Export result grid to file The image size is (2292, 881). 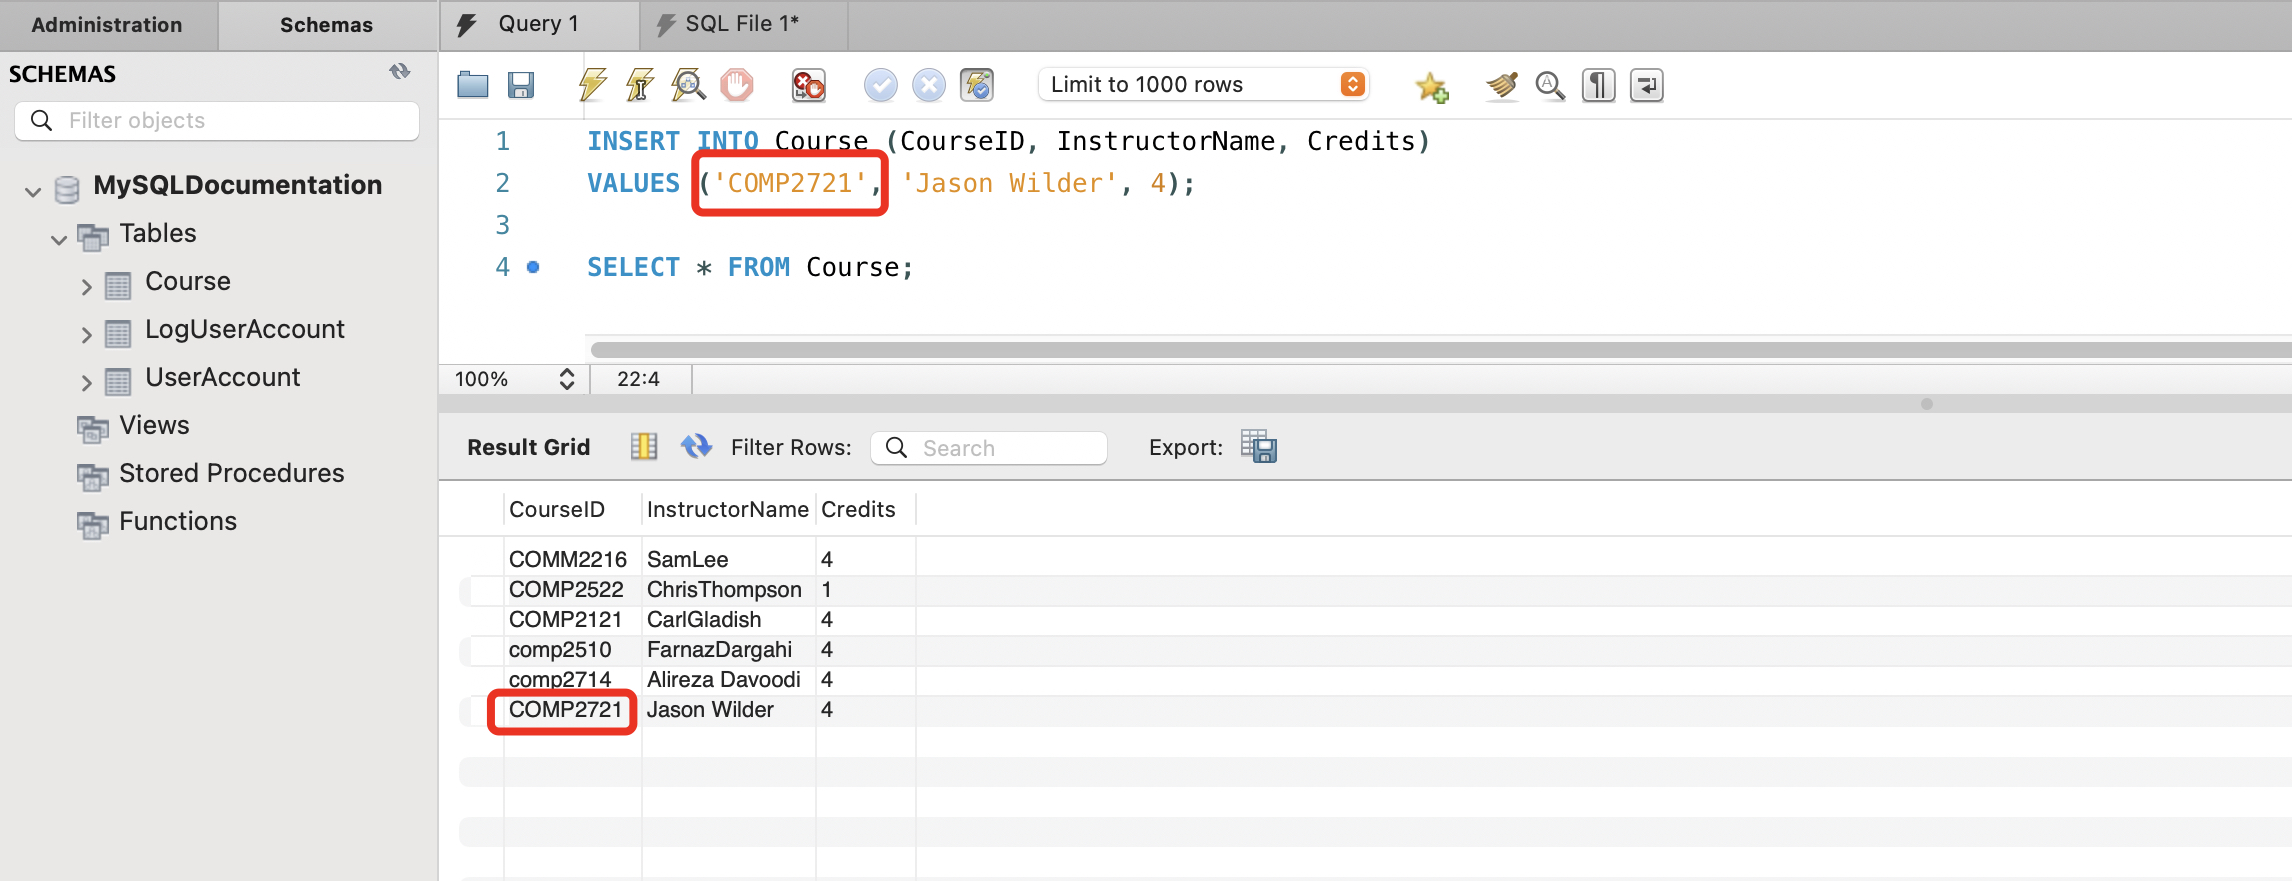pyautogui.click(x=1258, y=446)
